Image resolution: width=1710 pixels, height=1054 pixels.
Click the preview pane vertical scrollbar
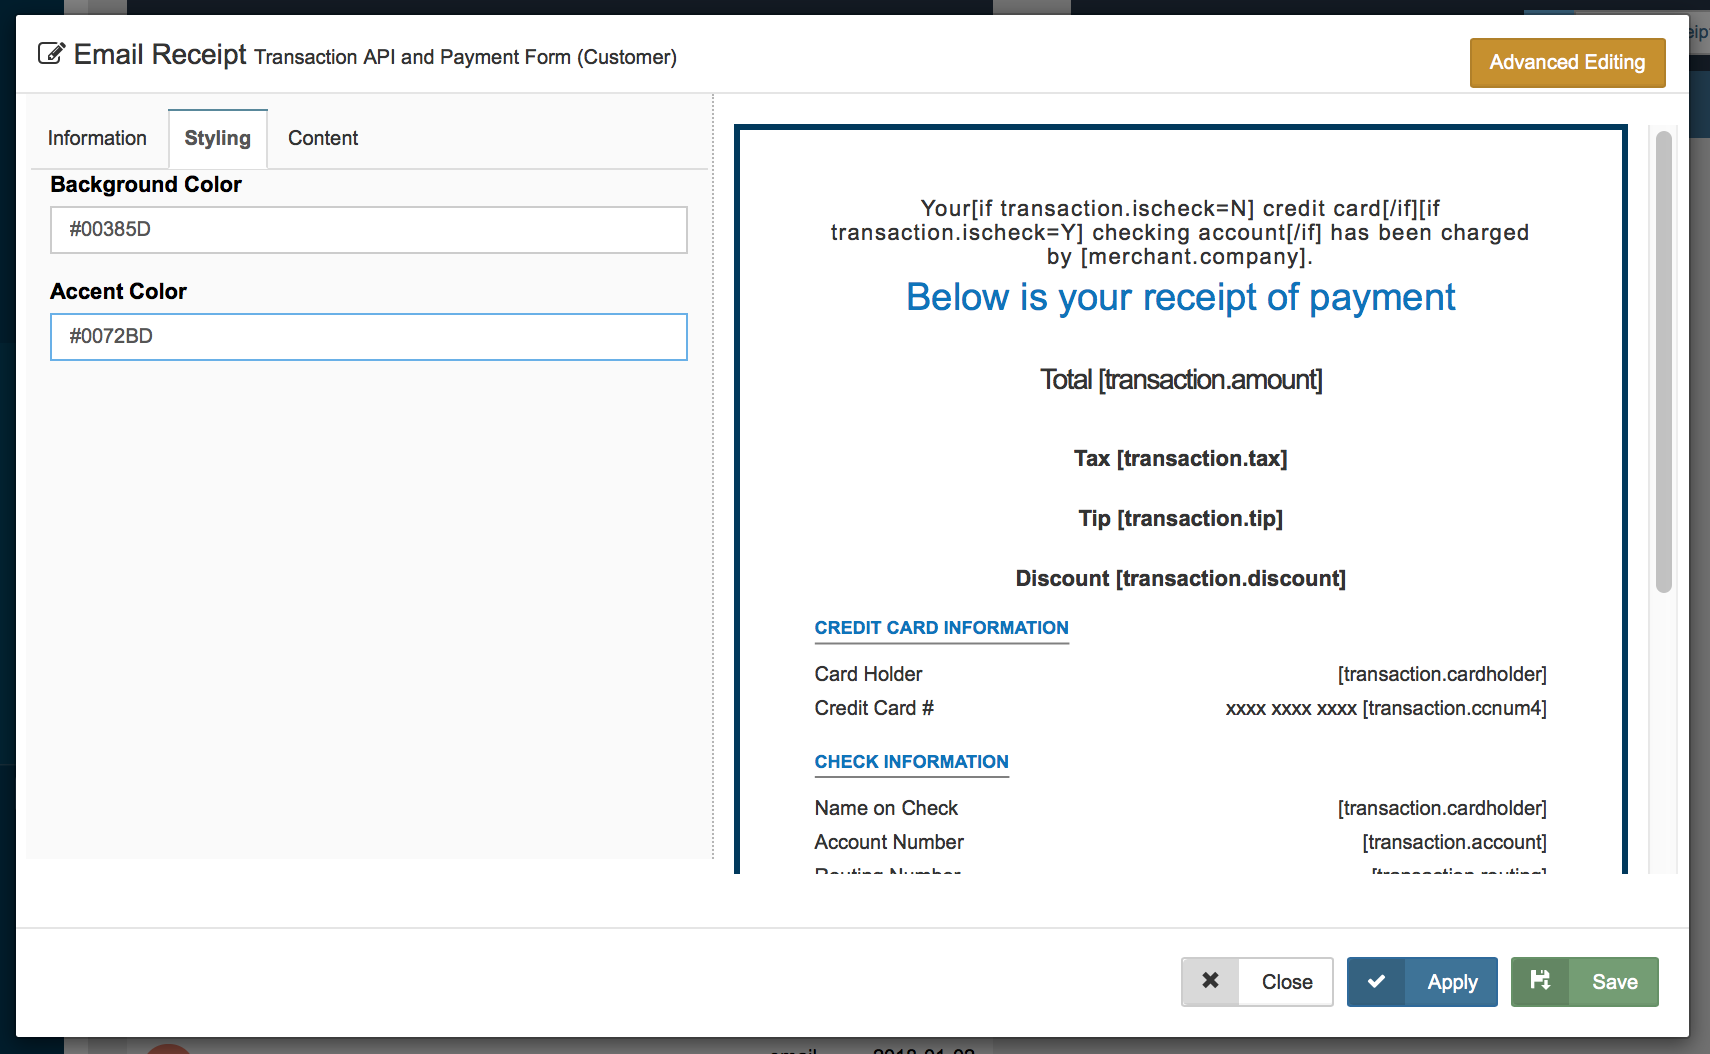(1663, 362)
